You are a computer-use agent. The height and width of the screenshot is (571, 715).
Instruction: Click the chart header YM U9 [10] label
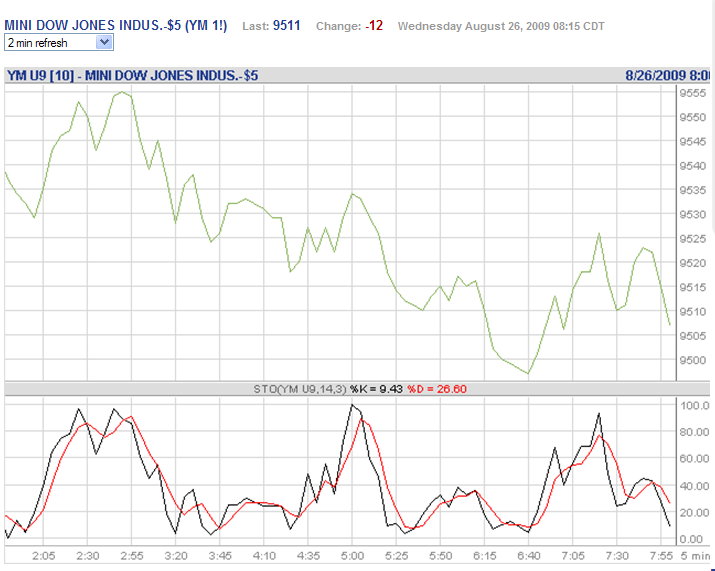(x=40, y=75)
